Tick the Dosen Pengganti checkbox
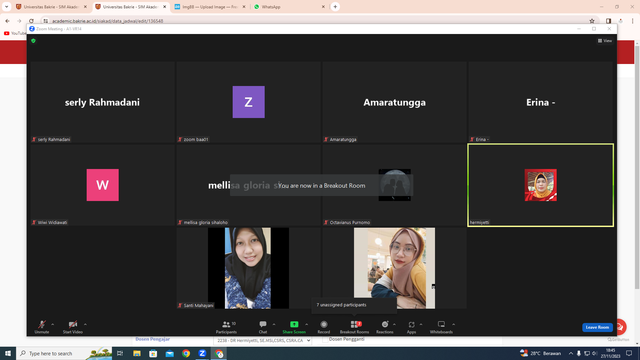This screenshot has height=360, width=640. (325, 339)
